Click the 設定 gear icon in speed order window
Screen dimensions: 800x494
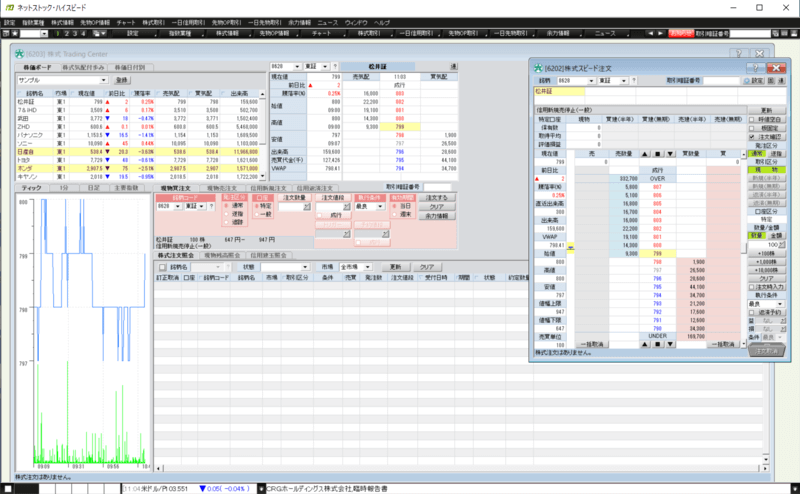tap(753, 81)
